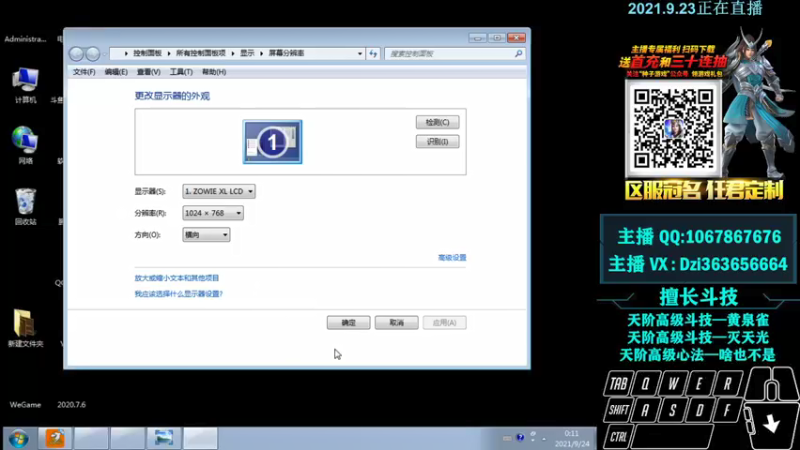Open the 文件(F) menu
Screen dimensions: 800x450
84,72
